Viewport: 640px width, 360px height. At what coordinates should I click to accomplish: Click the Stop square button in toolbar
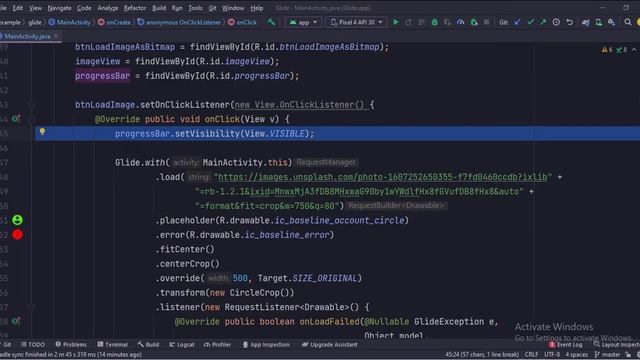(486, 22)
